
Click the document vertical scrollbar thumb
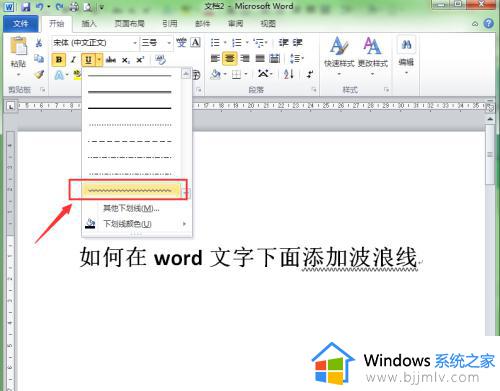click(x=490, y=155)
